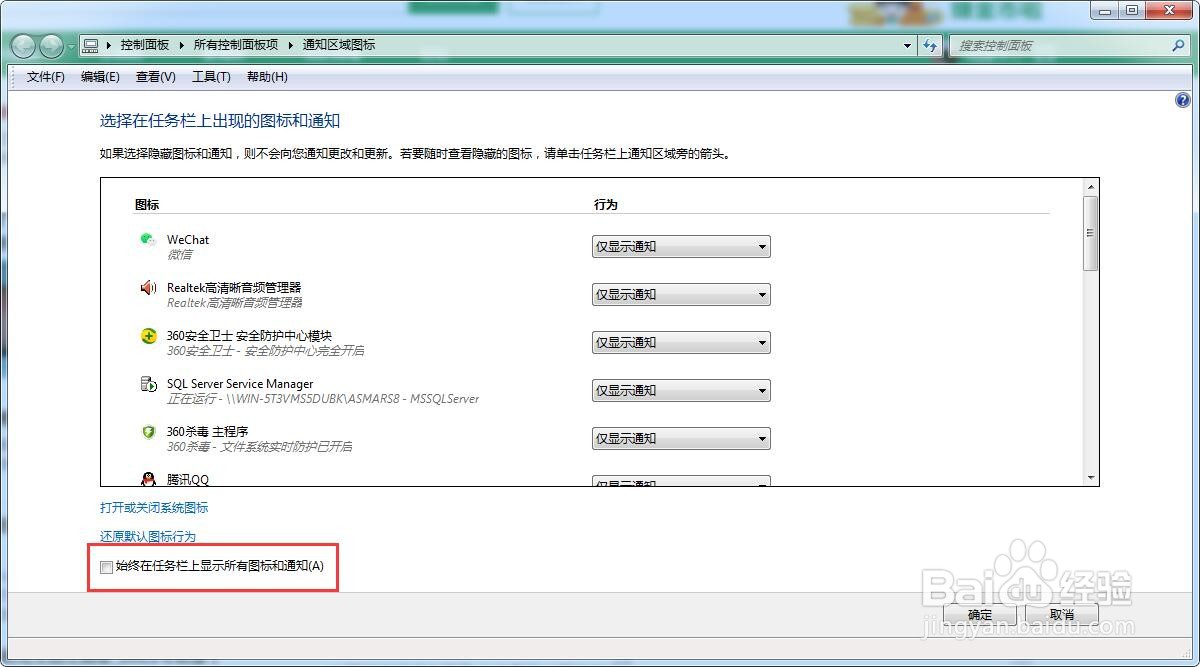The width and height of the screenshot is (1200, 667).
Task: Open behavior dropdown for 360安全卫士
Action: (x=681, y=342)
